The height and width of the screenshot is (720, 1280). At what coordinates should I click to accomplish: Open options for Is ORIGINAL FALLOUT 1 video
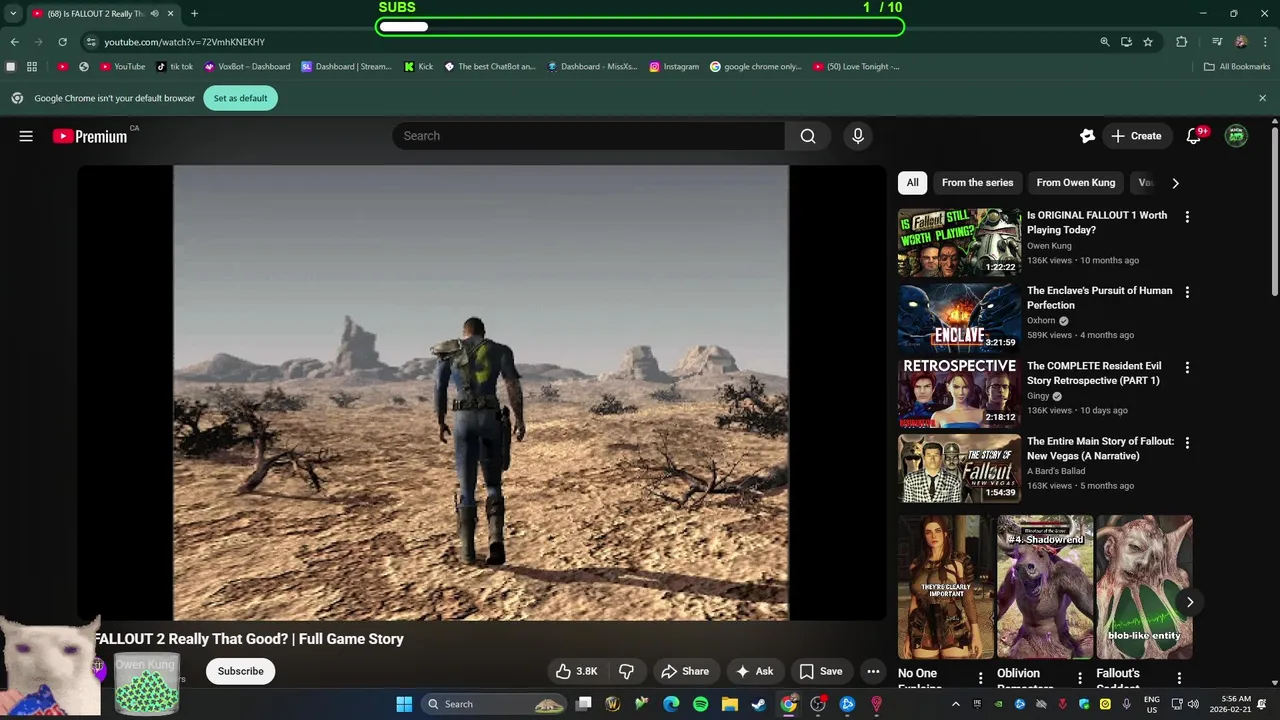point(1187,217)
